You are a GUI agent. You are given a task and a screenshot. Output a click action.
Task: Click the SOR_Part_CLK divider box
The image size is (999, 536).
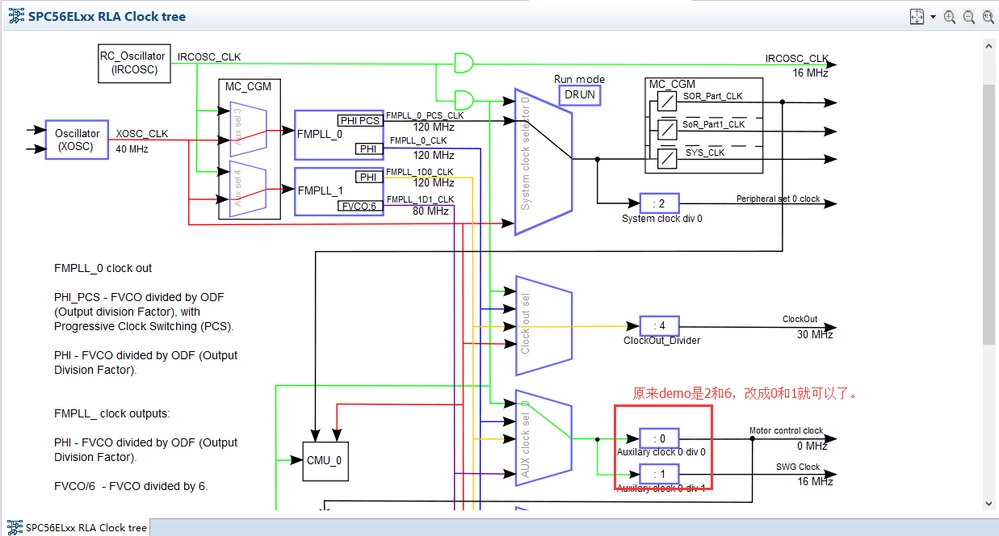tap(667, 101)
